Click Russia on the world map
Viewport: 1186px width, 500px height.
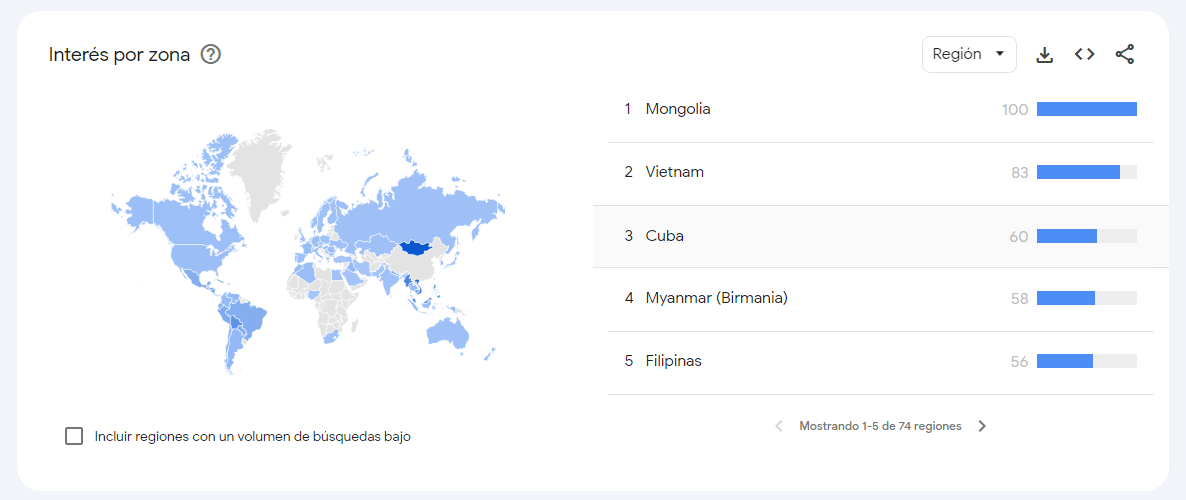(x=426, y=207)
